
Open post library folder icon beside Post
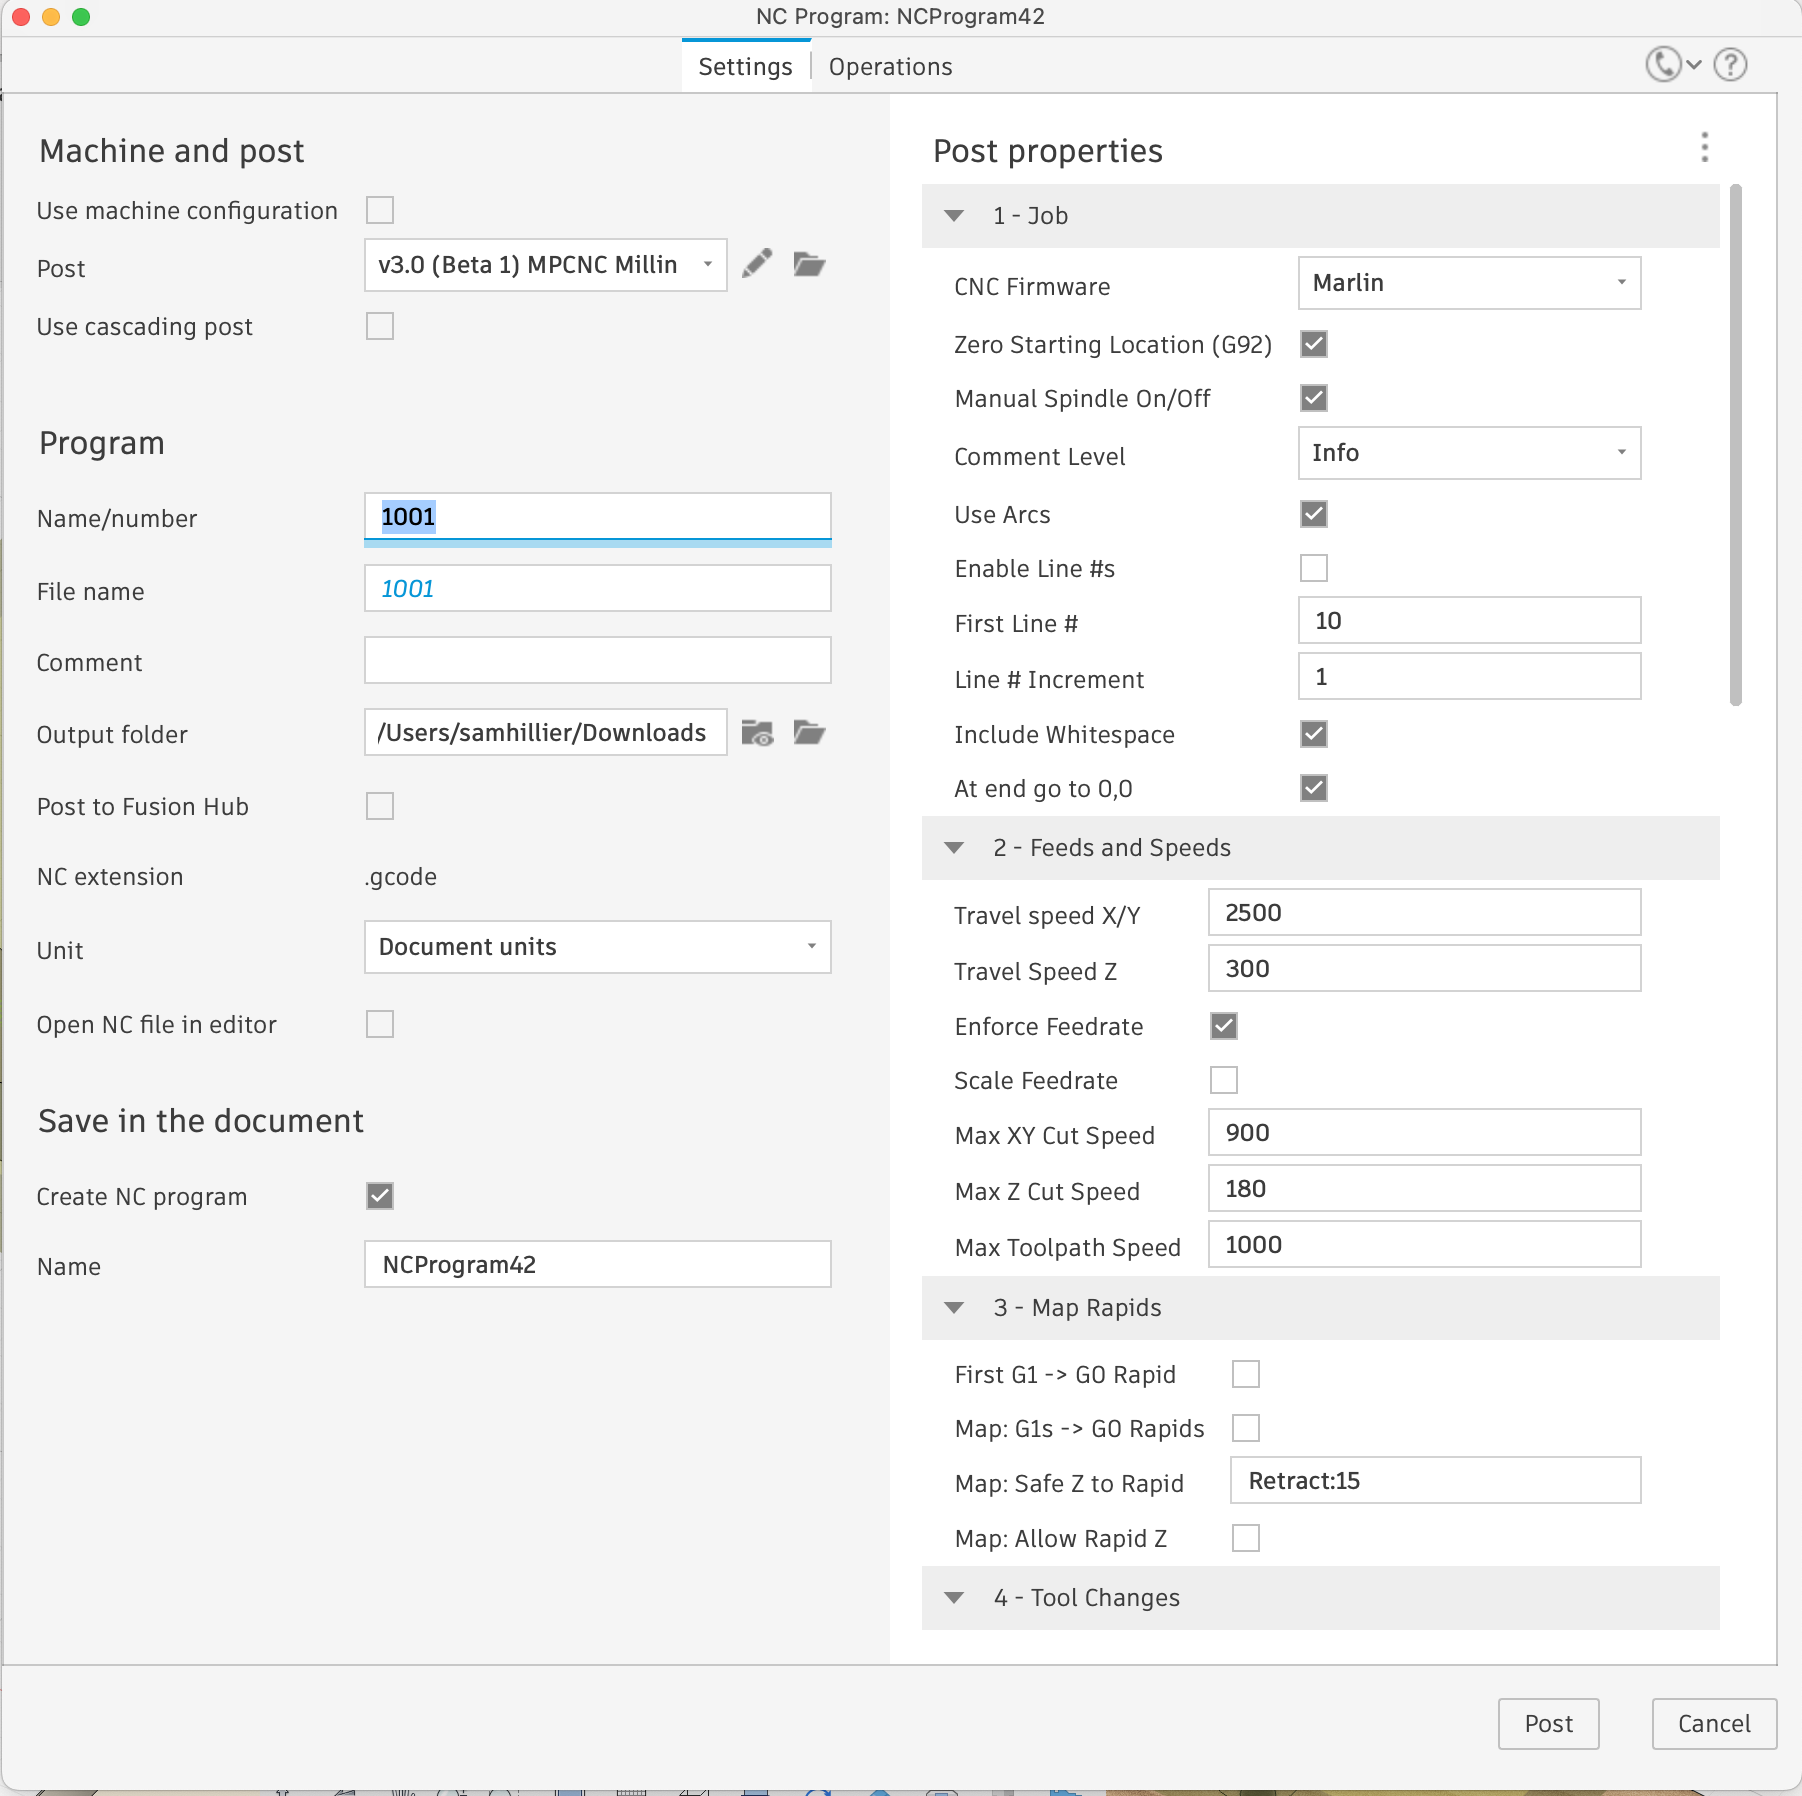coord(809,264)
